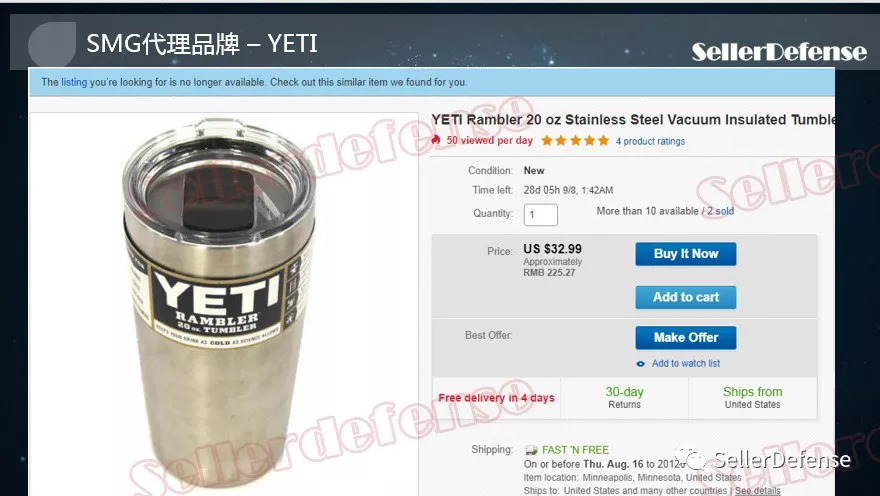Click the listing link in the blue banner
The image size is (880, 496).
74,82
